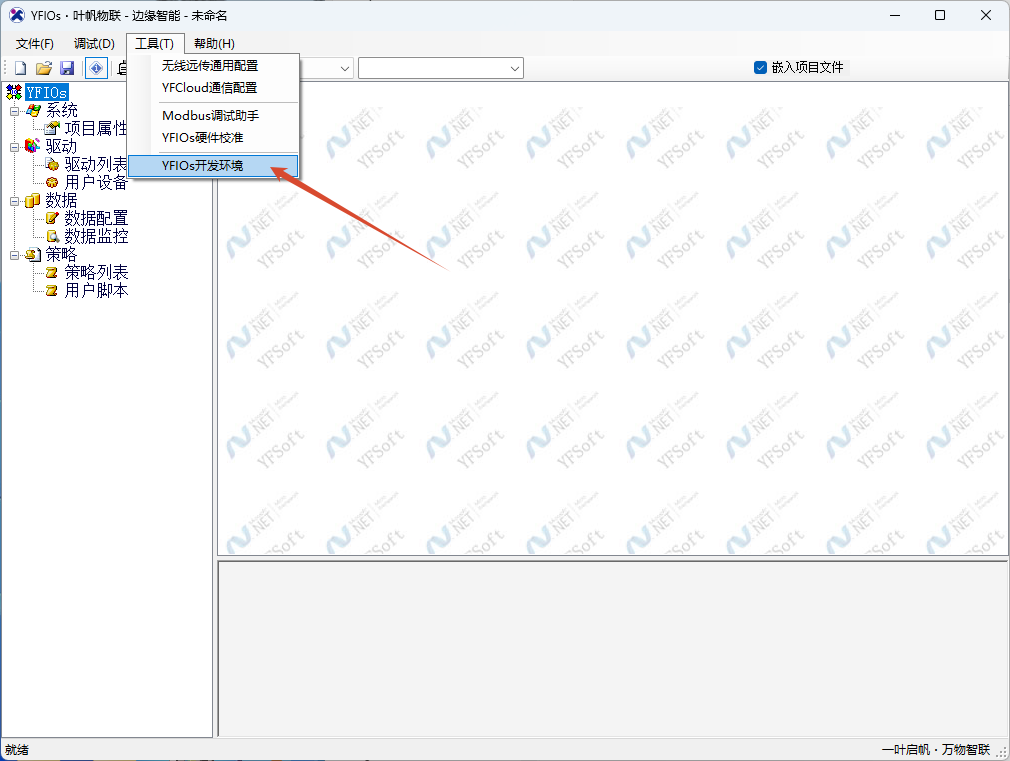
Task: Click the 数据配置 pencil icon in tree
Action: pyautogui.click(x=52, y=218)
